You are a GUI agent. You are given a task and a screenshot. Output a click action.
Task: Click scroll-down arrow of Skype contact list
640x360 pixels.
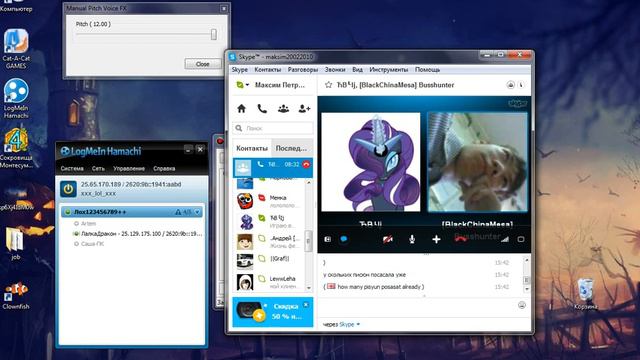(309, 288)
